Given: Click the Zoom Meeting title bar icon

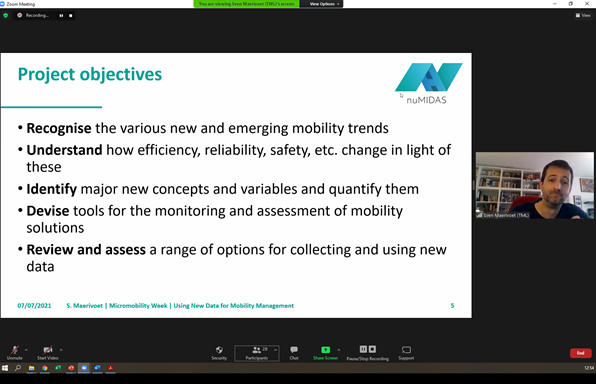Looking at the screenshot, I should click(x=2, y=4).
